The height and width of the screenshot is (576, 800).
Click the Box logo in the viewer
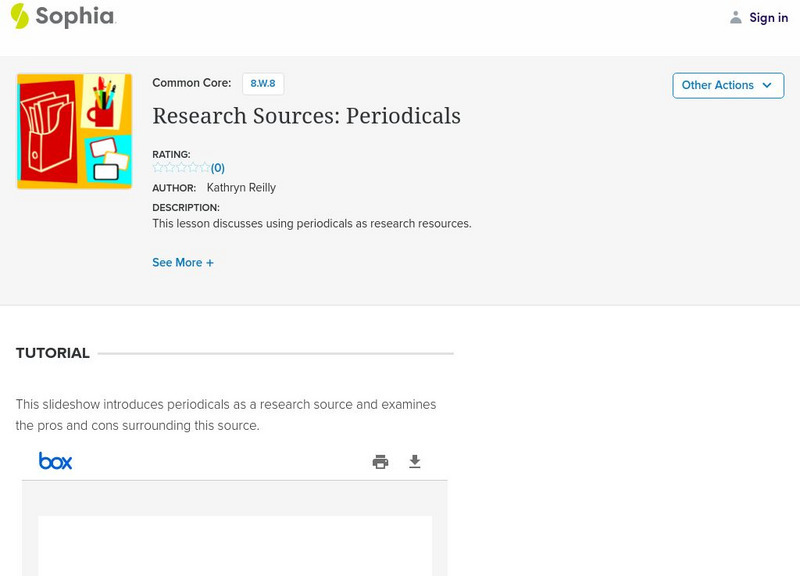pos(56,461)
